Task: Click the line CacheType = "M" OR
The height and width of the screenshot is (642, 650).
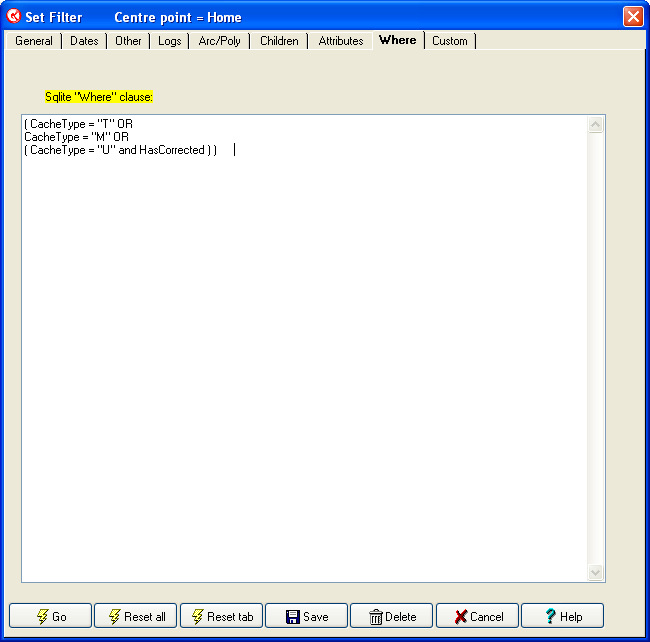Action: tap(76, 137)
